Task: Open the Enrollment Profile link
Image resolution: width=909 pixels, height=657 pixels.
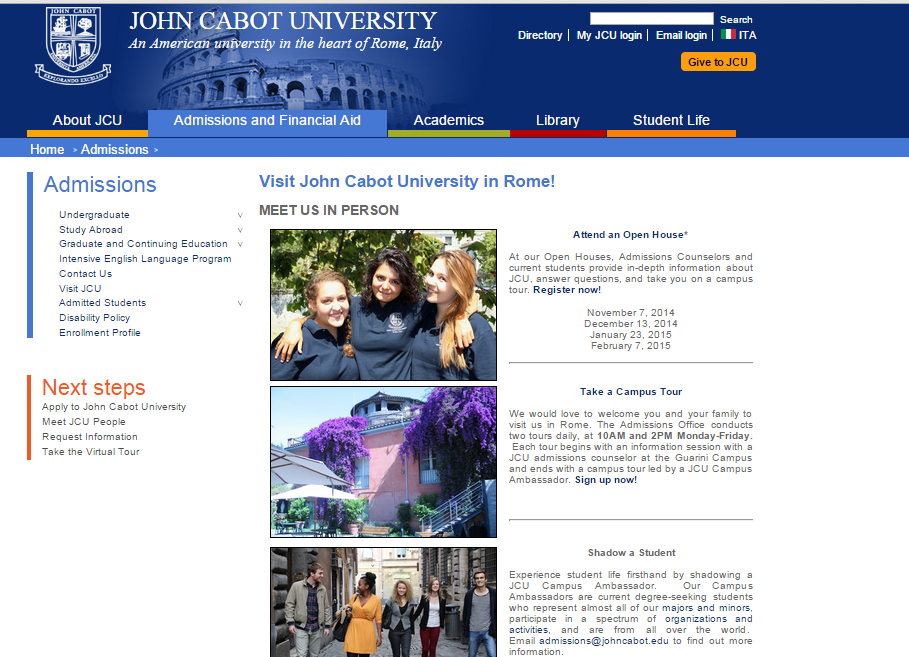Action: (100, 333)
